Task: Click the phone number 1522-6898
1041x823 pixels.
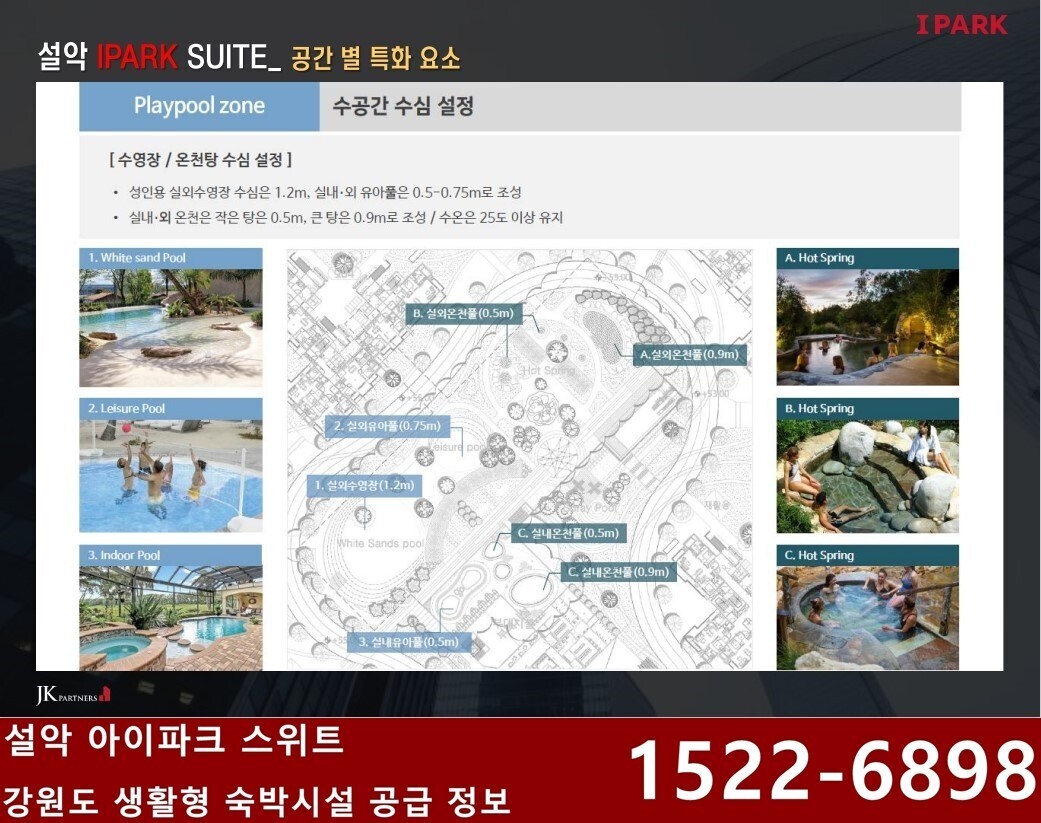Action: pyautogui.click(x=832, y=770)
